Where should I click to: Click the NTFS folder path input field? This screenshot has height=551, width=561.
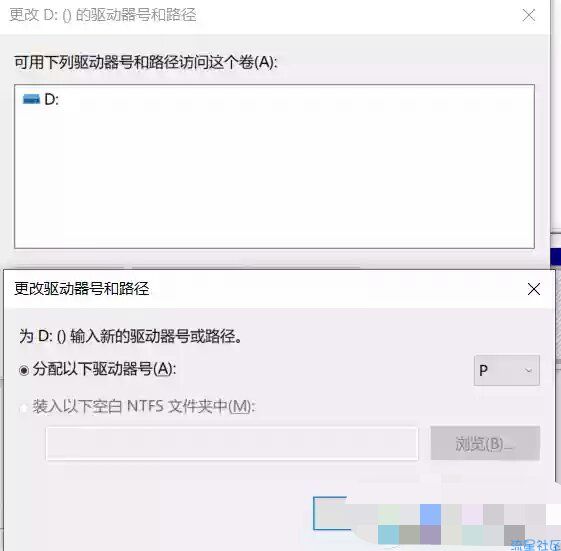click(x=232, y=443)
